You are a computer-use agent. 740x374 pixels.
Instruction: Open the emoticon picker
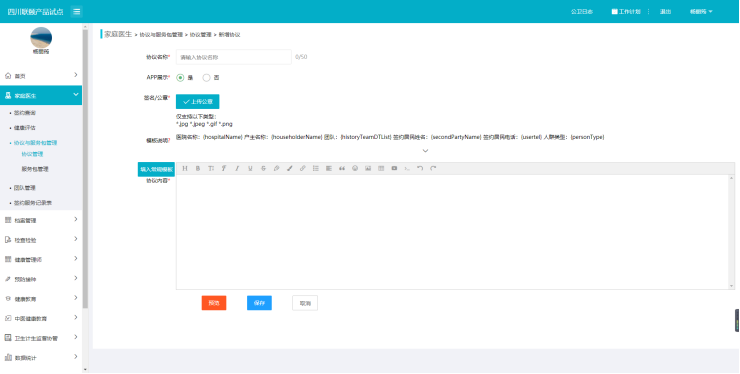[x=355, y=169]
